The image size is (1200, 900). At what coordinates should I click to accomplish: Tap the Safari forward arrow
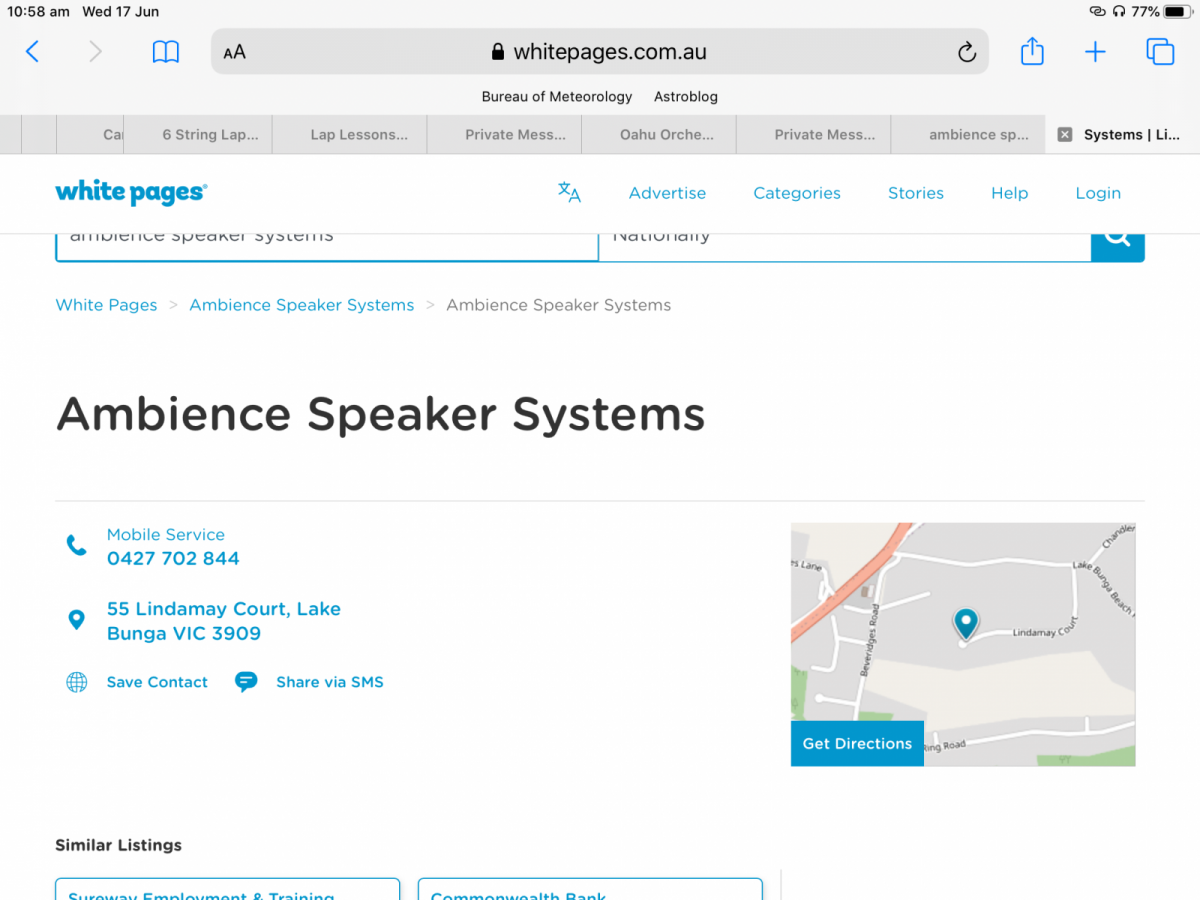pos(95,52)
